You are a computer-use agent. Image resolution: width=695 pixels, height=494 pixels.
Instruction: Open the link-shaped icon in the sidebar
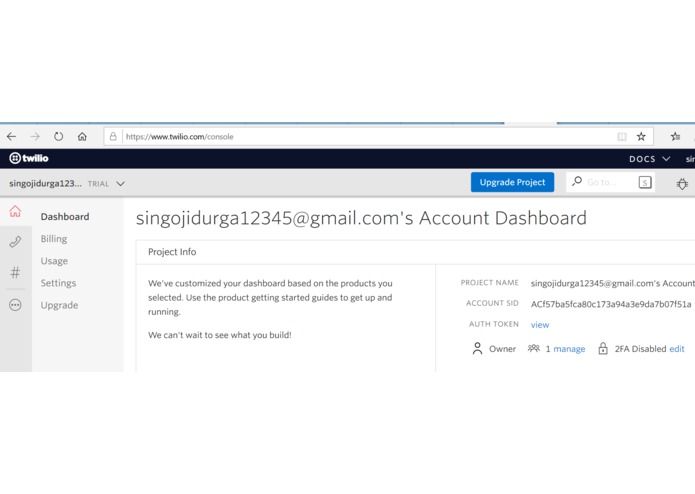[15, 241]
